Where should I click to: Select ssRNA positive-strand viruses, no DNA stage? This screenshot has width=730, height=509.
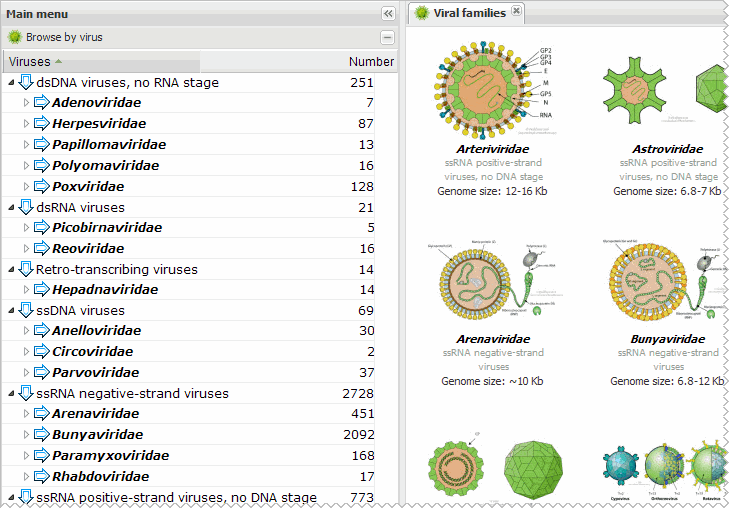176,497
